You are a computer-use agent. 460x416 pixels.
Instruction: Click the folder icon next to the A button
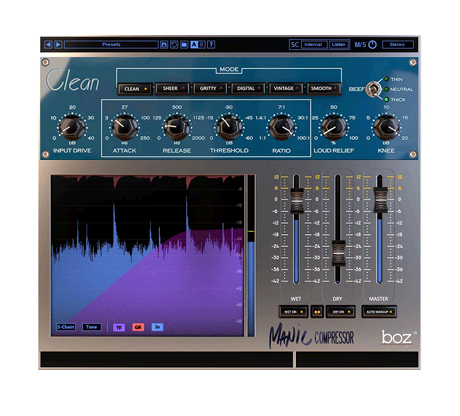[x=184, y=44]
